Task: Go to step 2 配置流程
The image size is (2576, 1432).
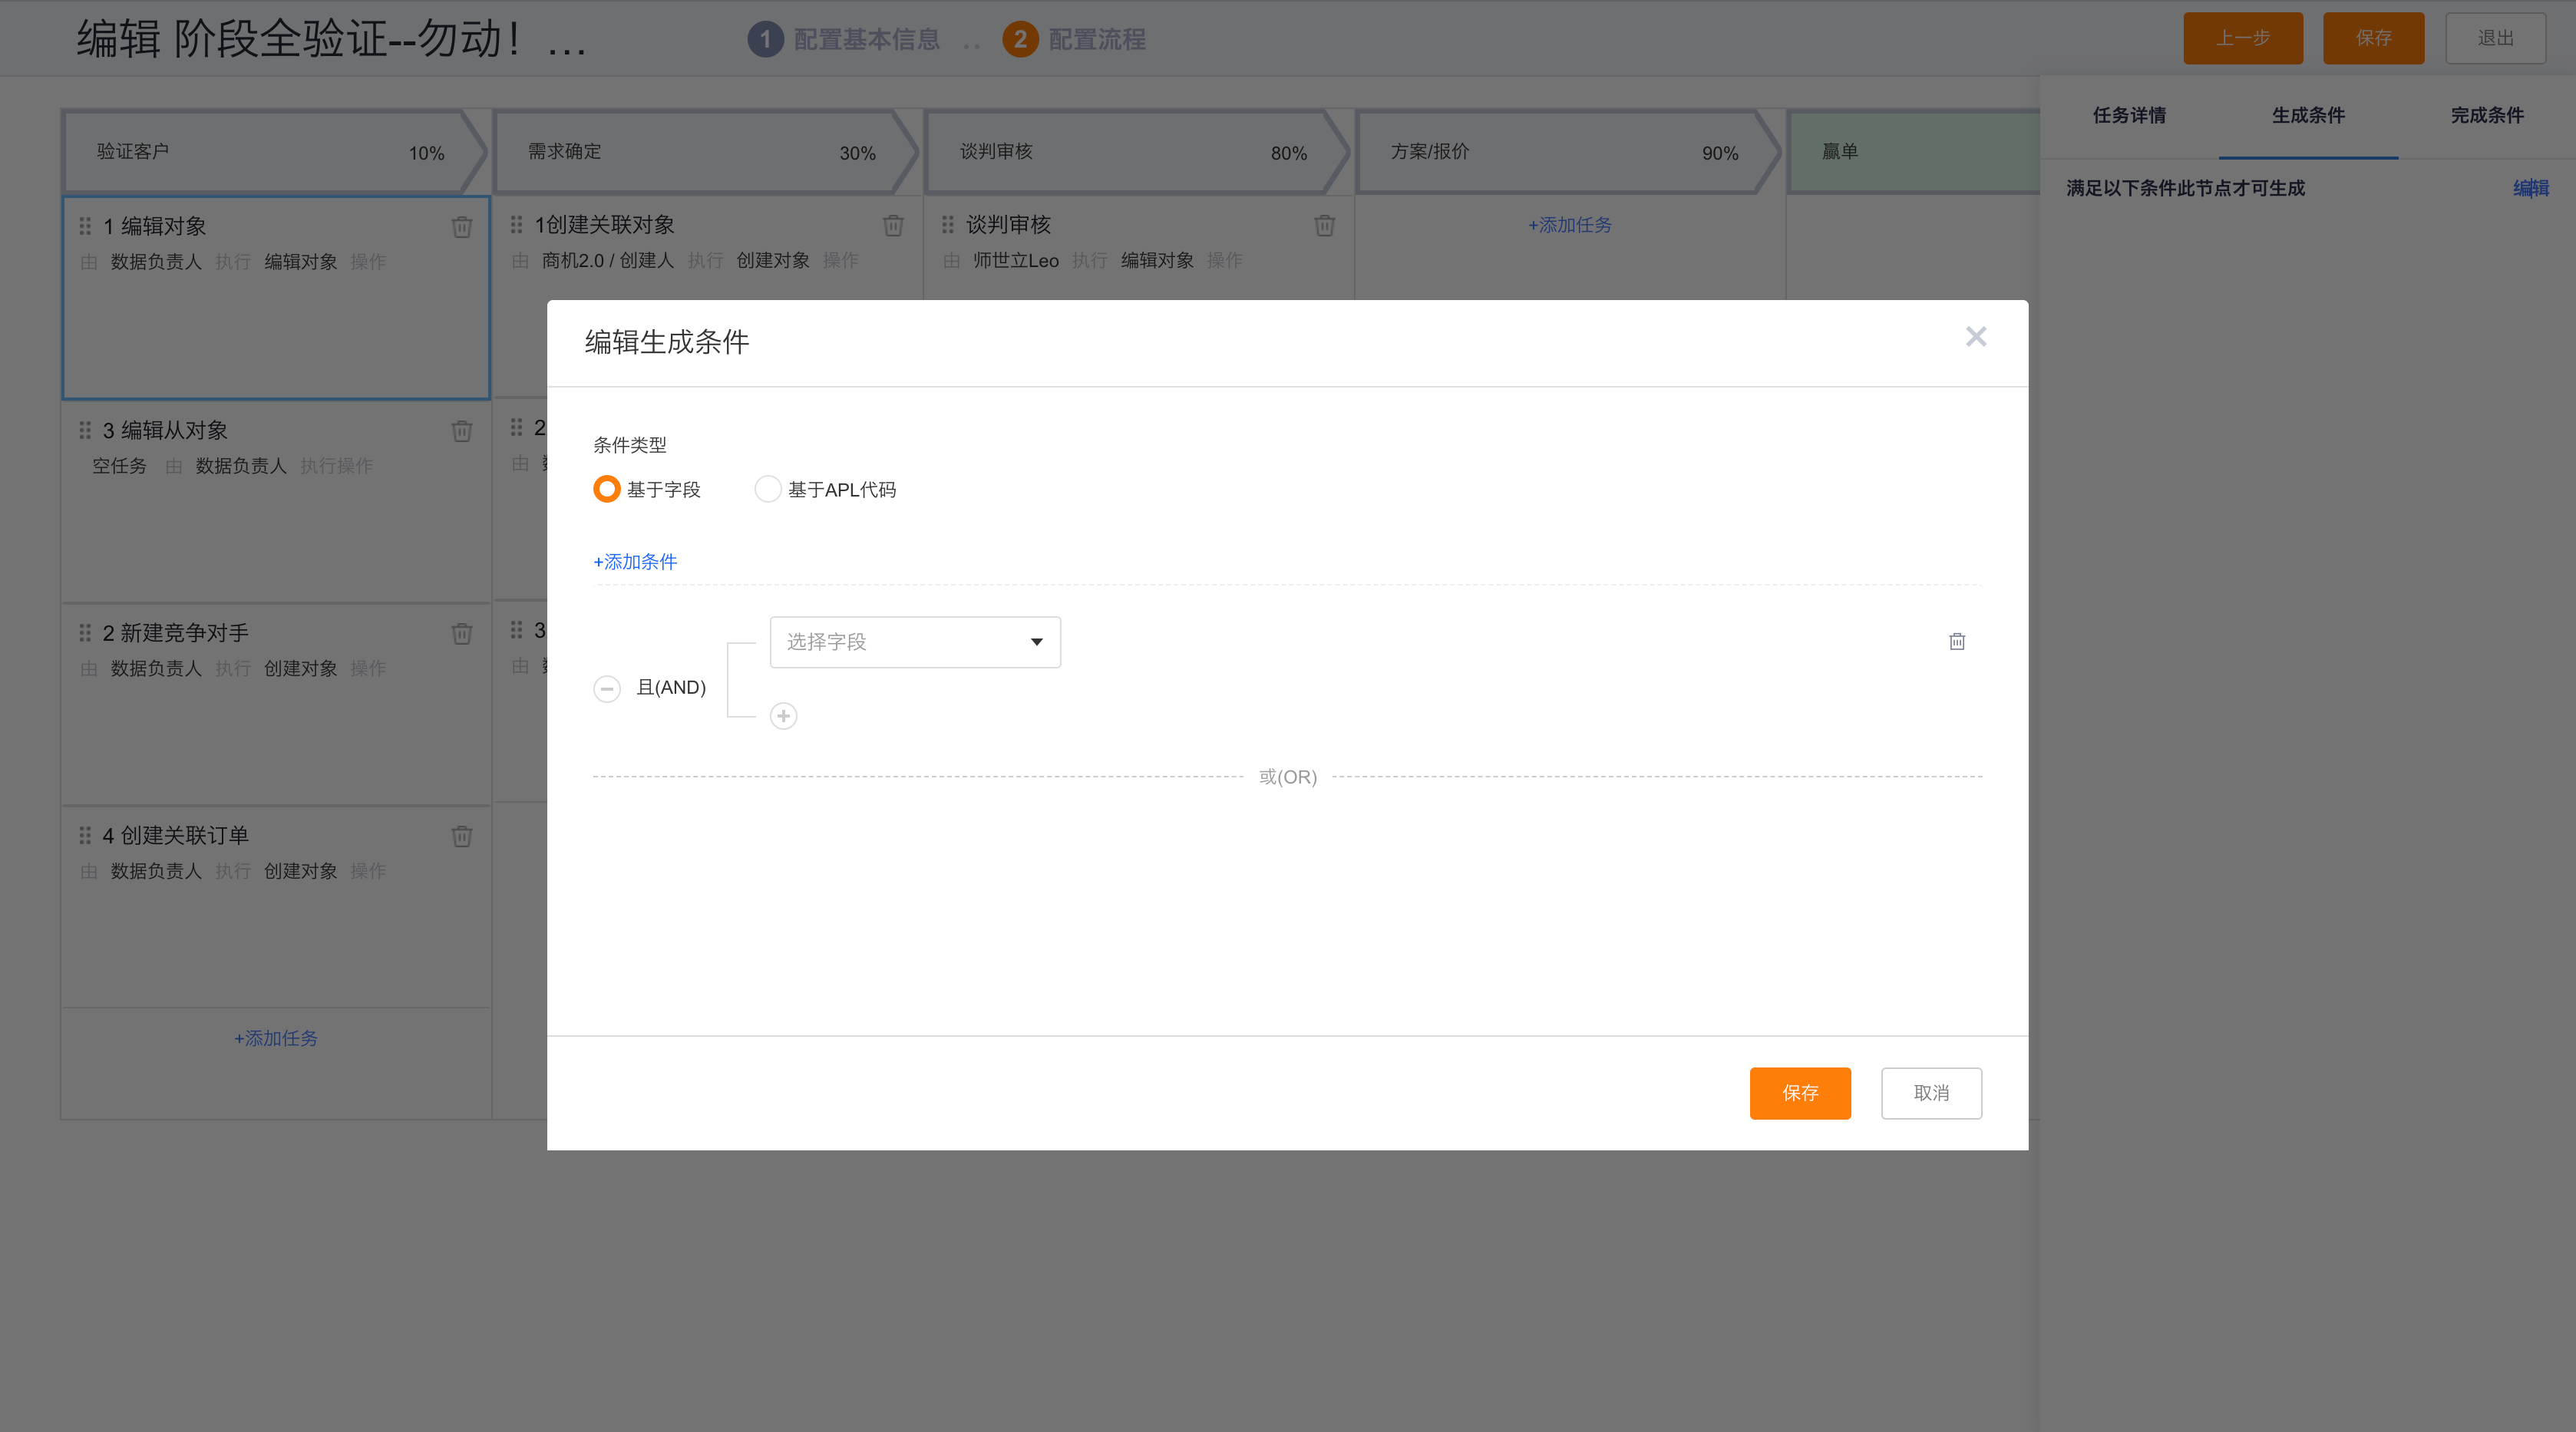Action: [1074, 39]
